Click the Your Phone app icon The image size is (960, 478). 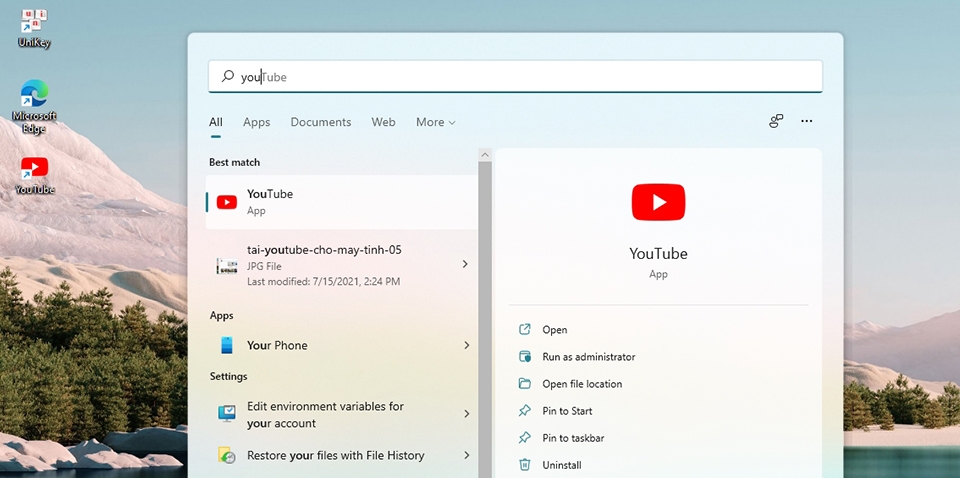click(227, 345)
